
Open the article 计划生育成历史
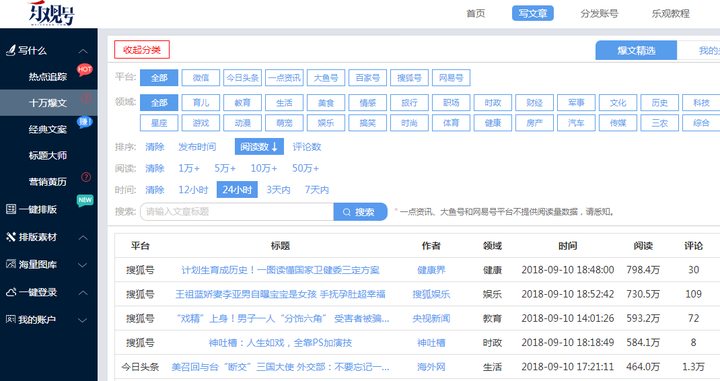pyautogui.click(x=281, y=270)
